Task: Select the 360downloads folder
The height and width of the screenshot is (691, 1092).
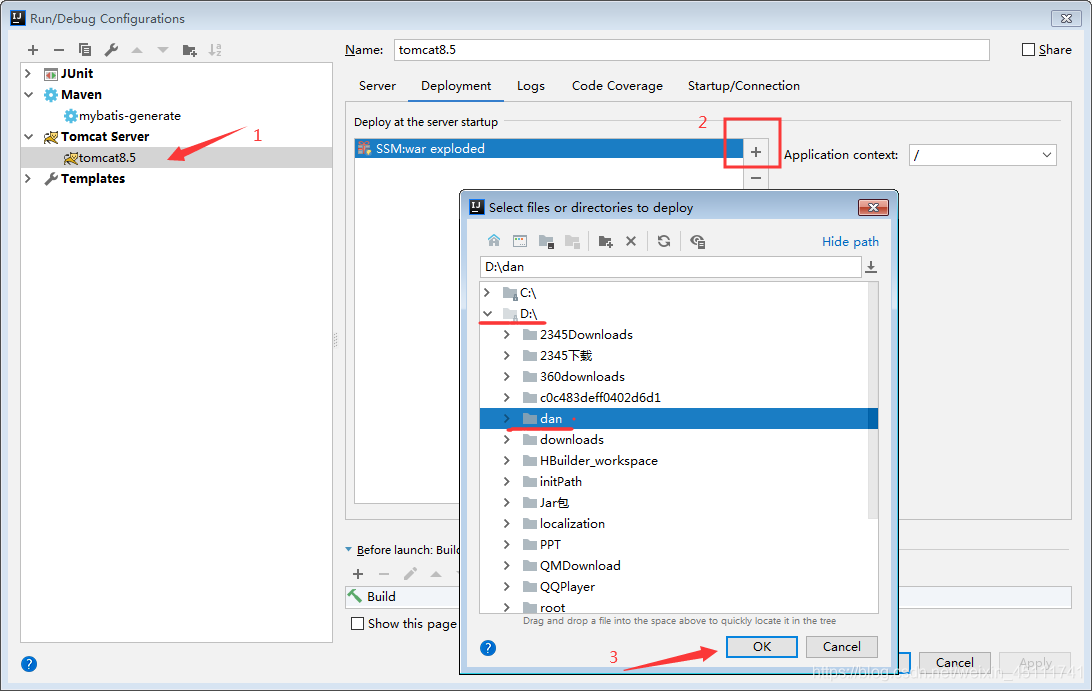Action: (x=582, y=376)
